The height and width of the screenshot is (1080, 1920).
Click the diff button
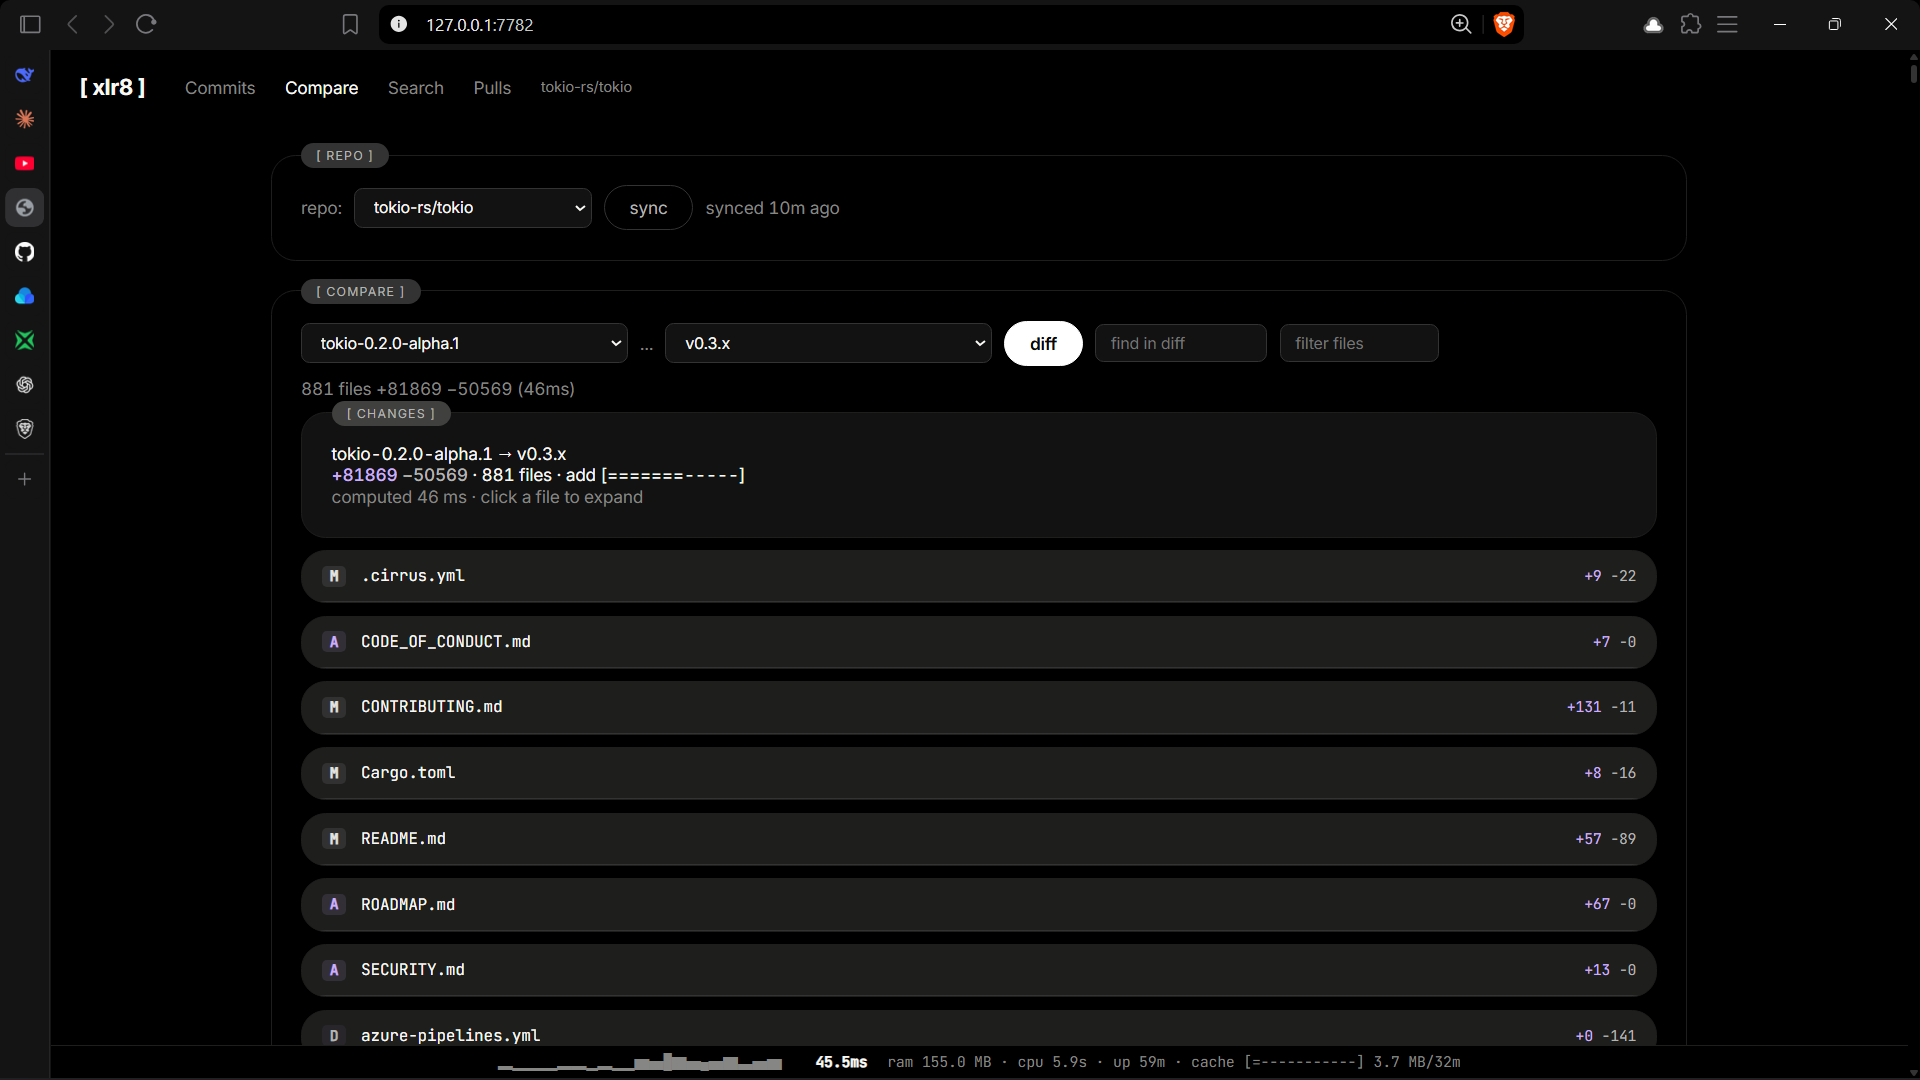click(1043, 343)
